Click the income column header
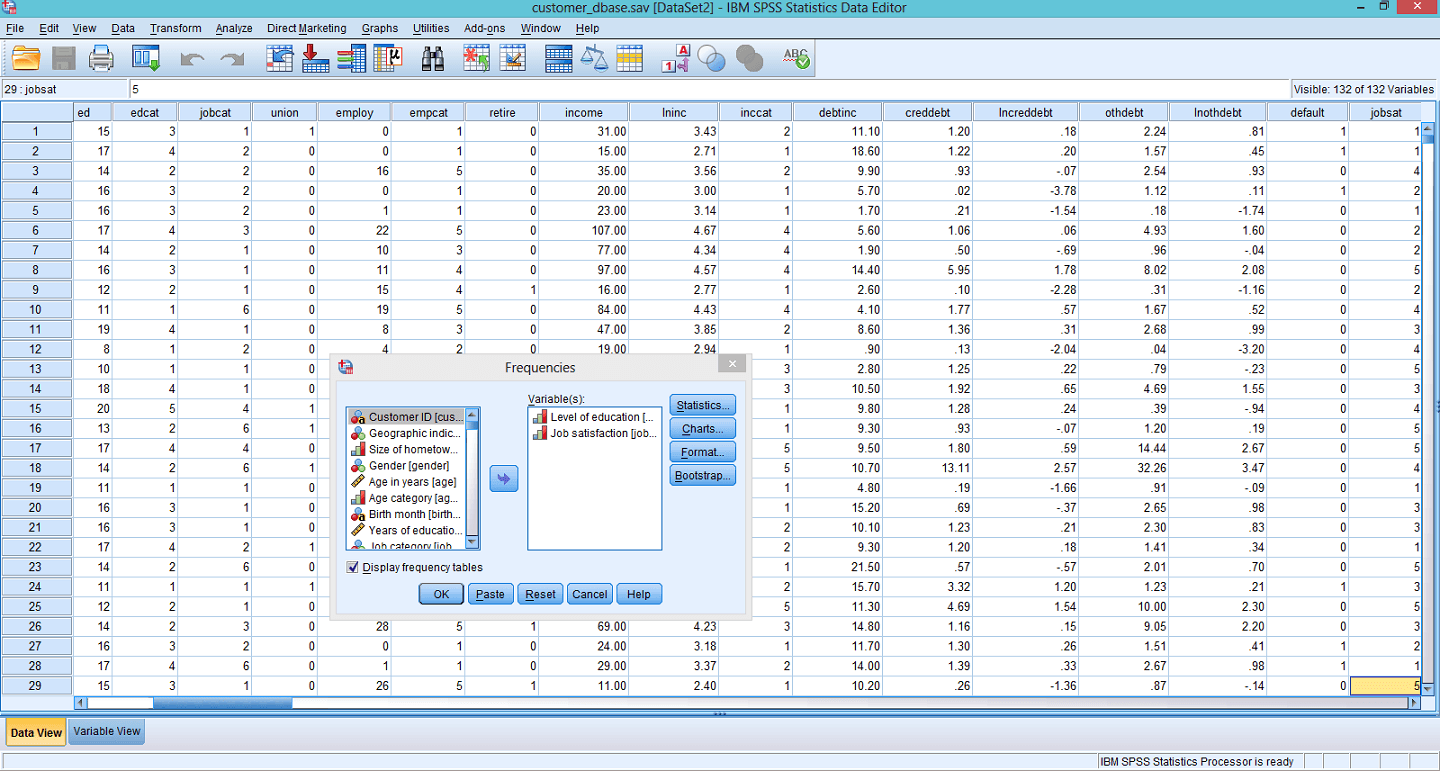The image size is (1440, 771). [584, 113]
